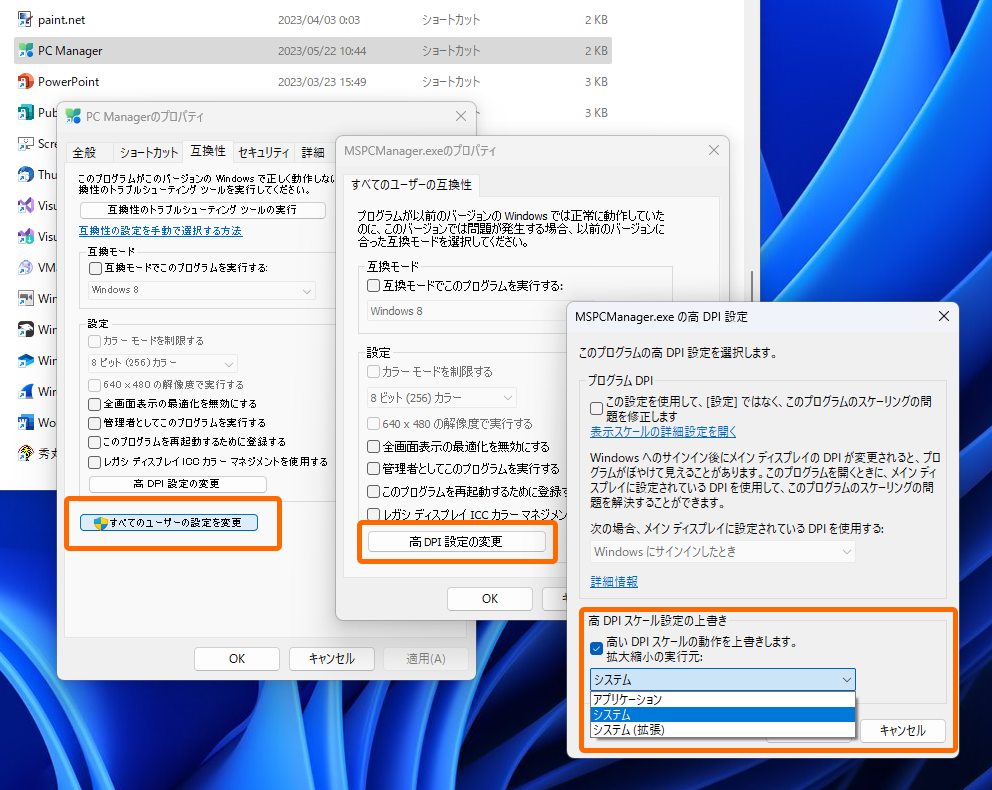Close the PC Managerのプロパティ window
Viewport: 992px width, 790px height.
click(x=461, y=116)
